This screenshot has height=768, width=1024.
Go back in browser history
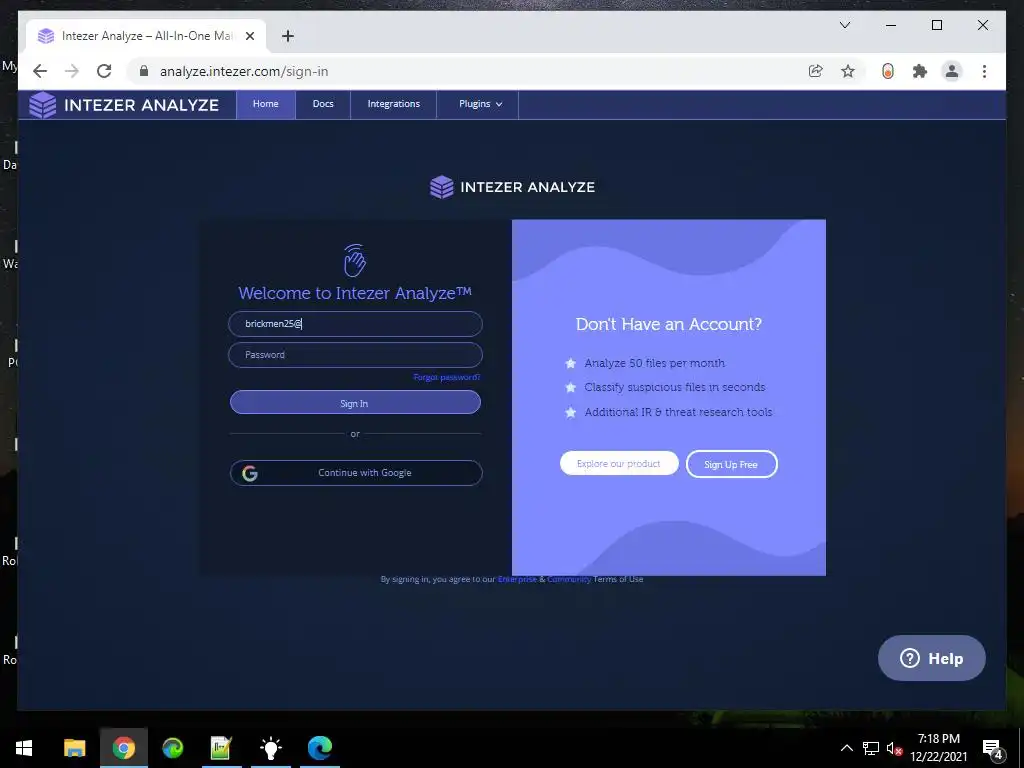pos(40,71)
